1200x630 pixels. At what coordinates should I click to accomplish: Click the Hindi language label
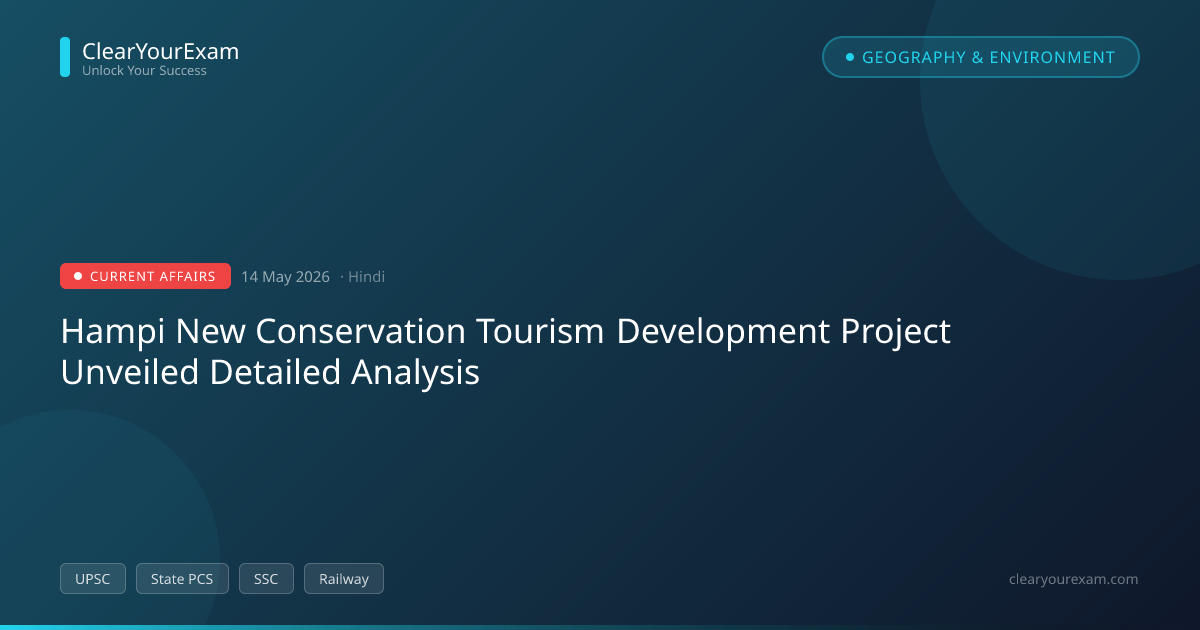pos(366,277)
